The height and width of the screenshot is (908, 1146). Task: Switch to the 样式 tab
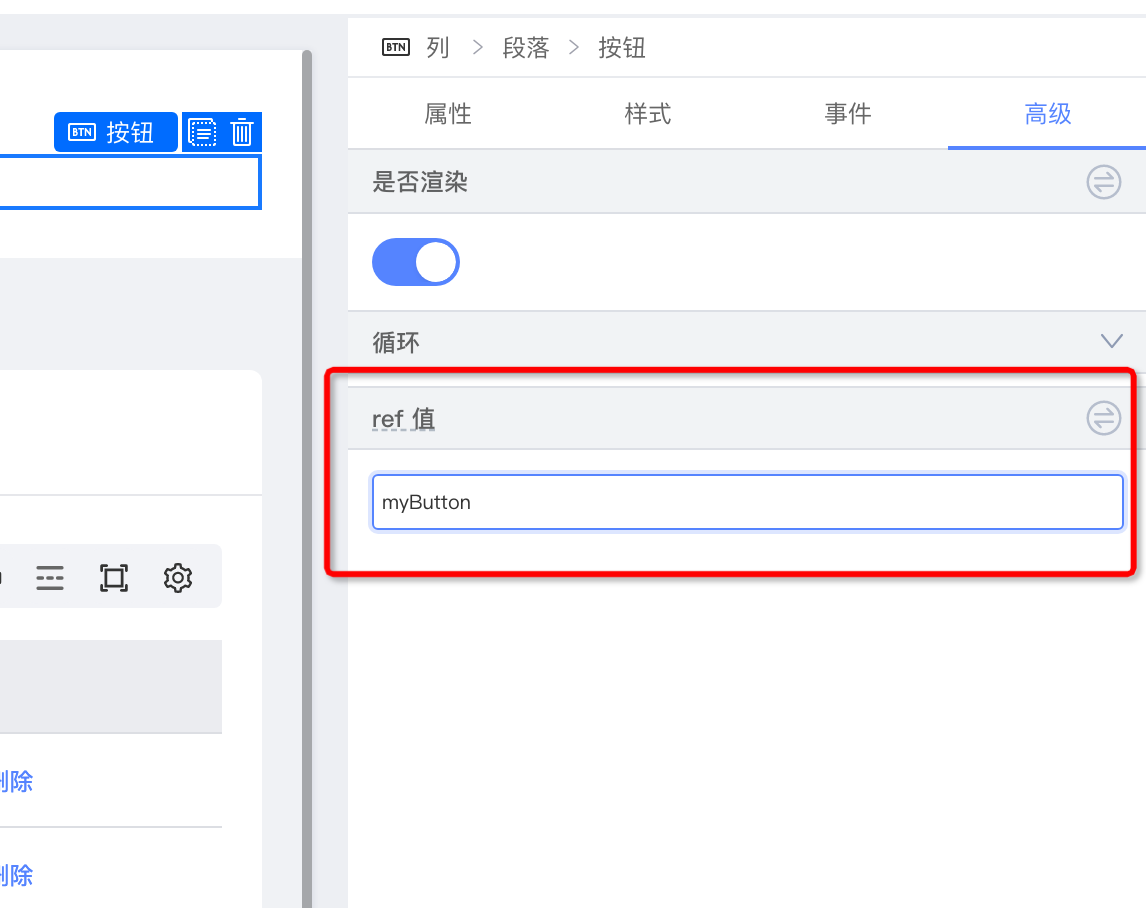[647, 114]
